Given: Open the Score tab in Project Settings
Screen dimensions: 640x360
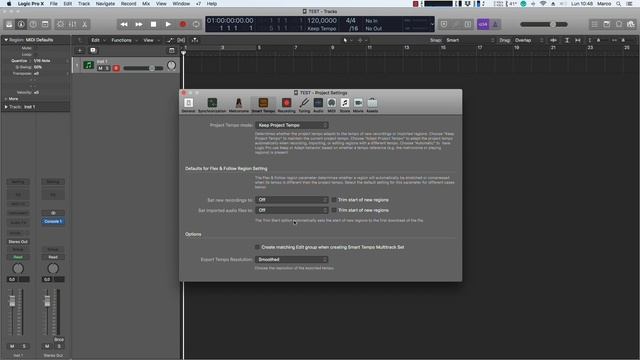Looking at the screenshot, I should coord(345,105).
